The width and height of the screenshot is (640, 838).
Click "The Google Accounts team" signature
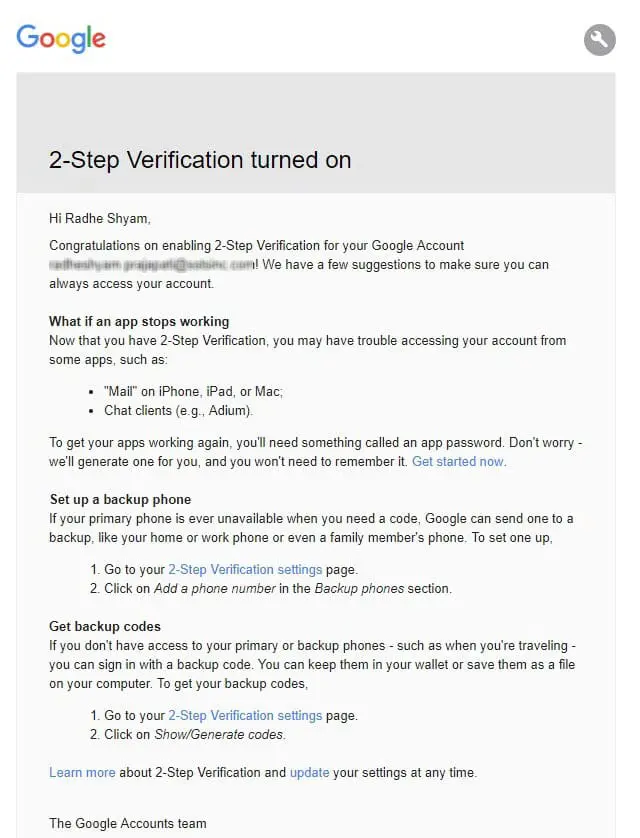click(128, 824)
